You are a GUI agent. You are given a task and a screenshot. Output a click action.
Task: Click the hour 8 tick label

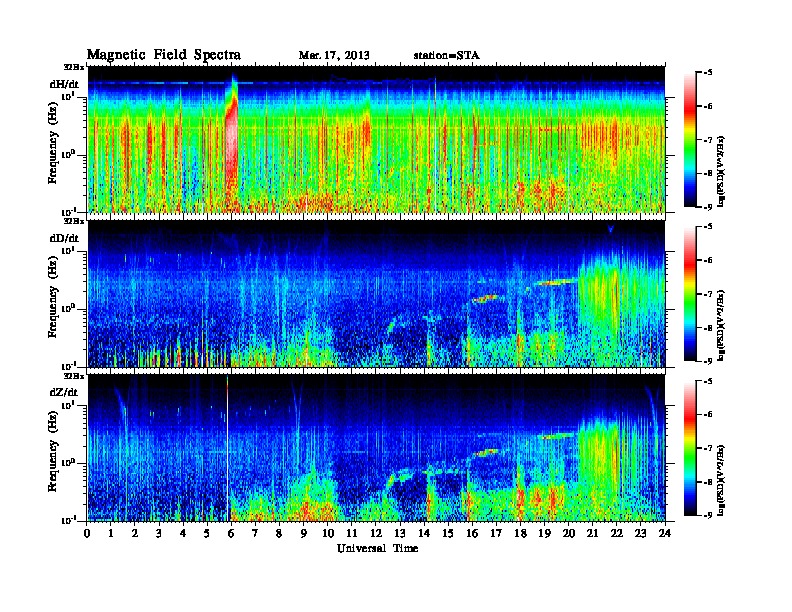[x=280, y=533]
